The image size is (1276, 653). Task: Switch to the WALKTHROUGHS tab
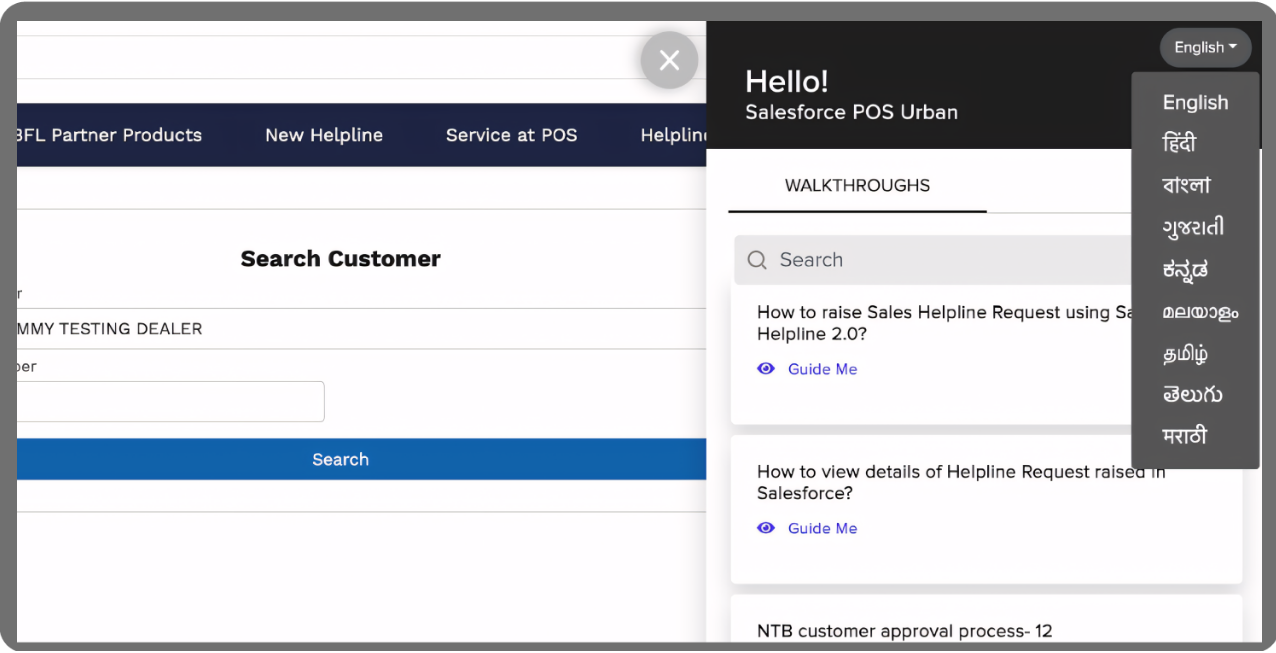tap(857, 186)
